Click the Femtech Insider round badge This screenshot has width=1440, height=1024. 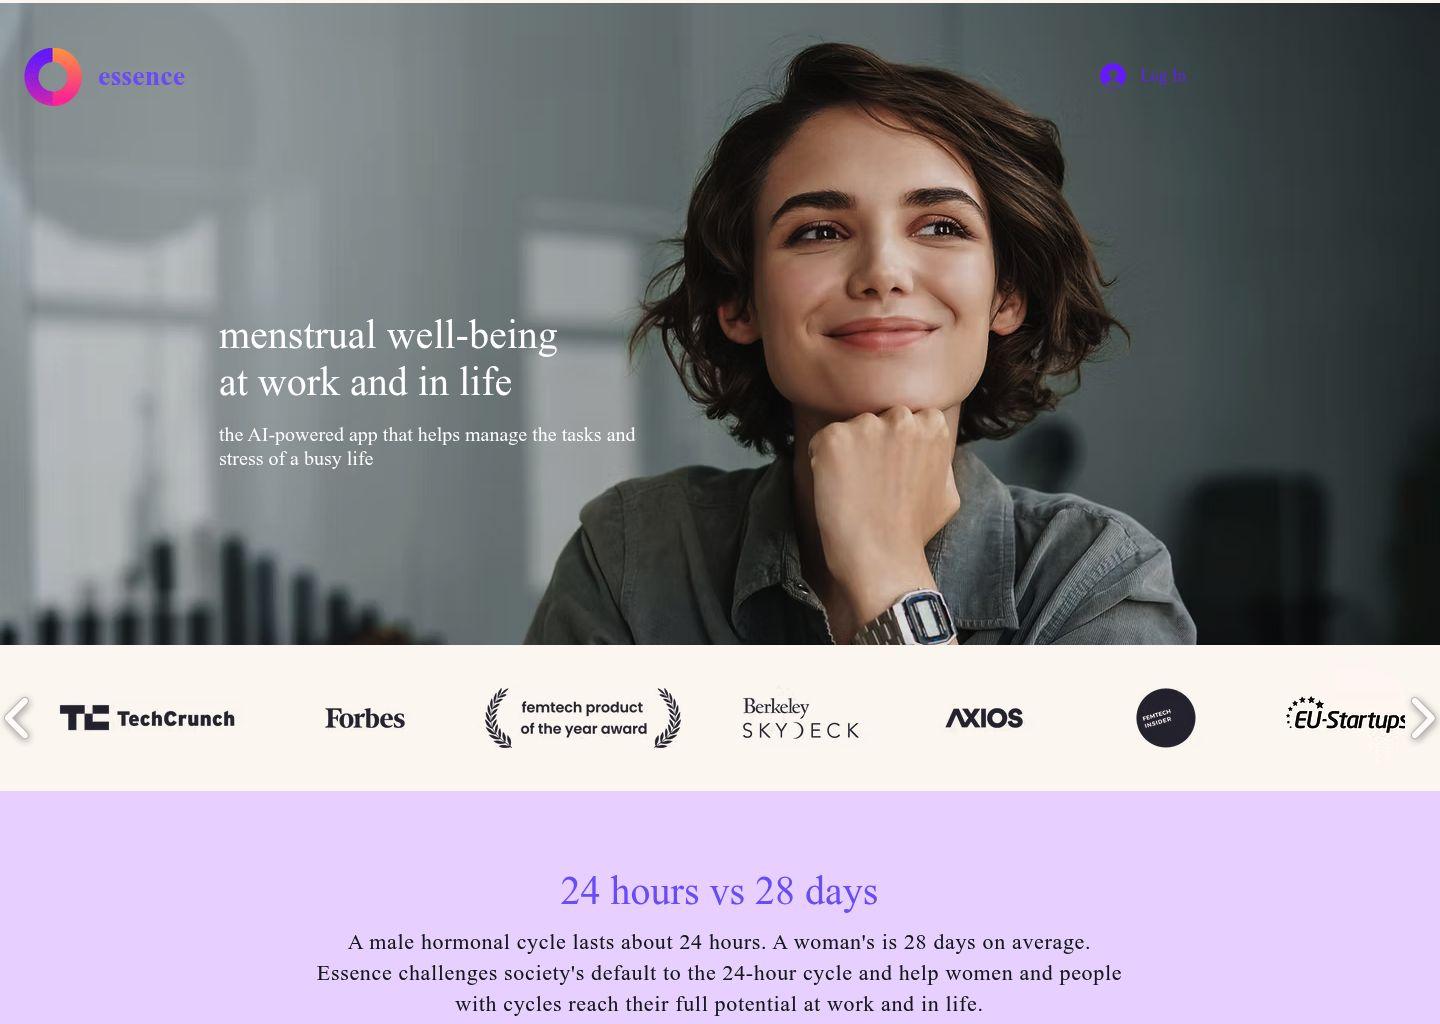click(x=1166, y=718)
